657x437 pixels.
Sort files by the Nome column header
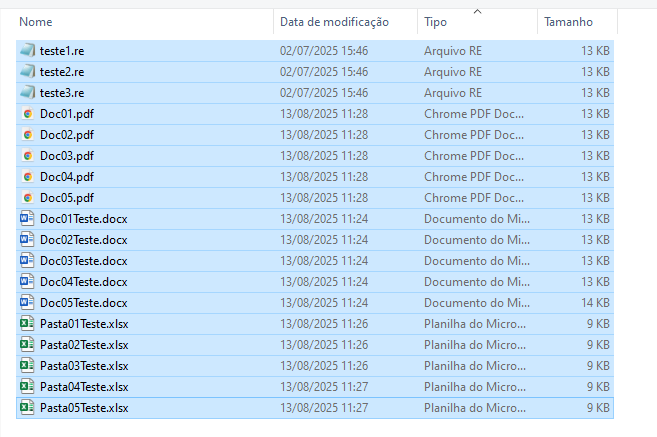36,22
